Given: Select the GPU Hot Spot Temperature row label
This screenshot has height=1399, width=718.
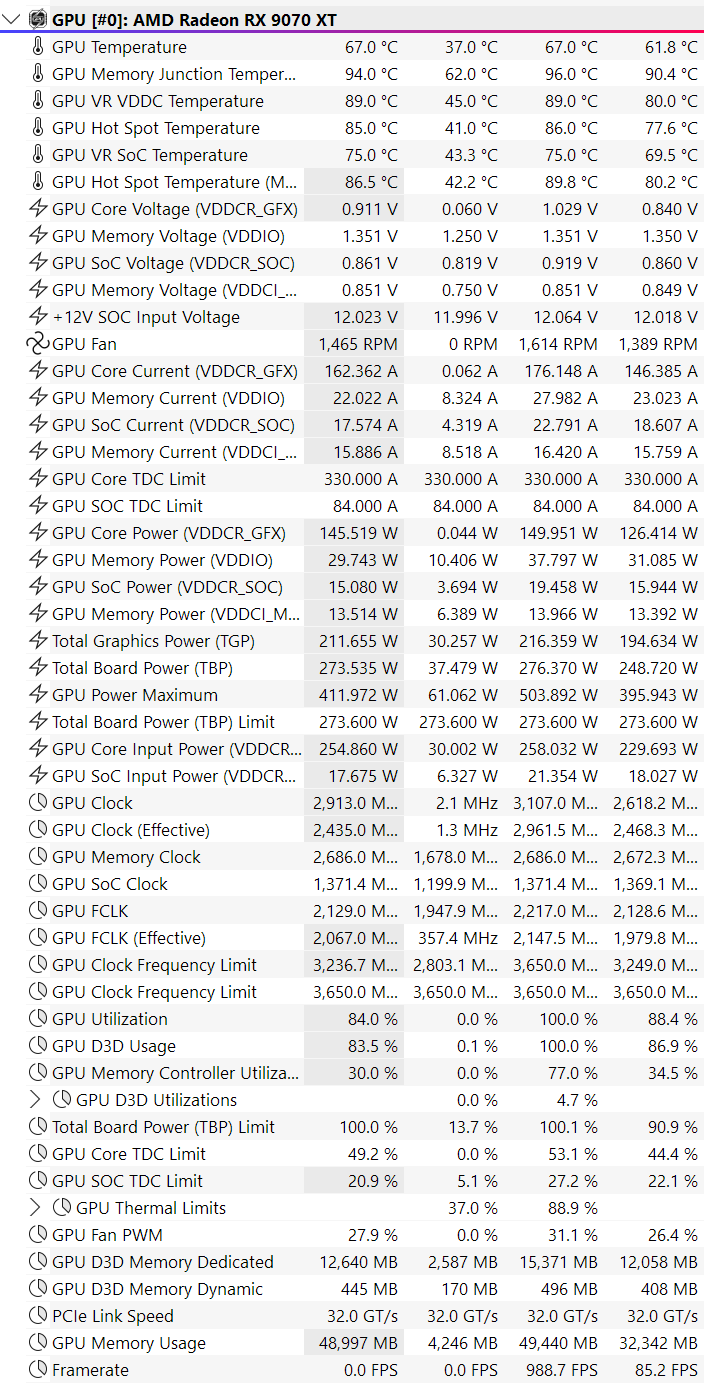Looking at the screenshot, I should coord(156,128).
